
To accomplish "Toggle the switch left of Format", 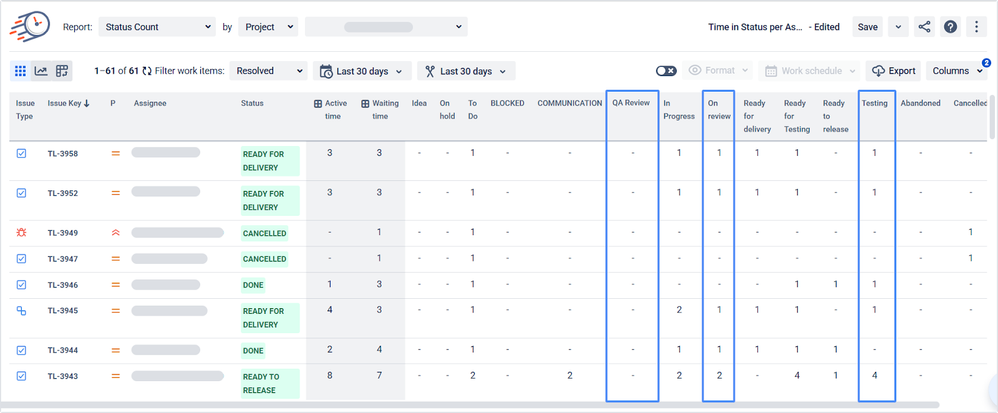I will (666, 71).
